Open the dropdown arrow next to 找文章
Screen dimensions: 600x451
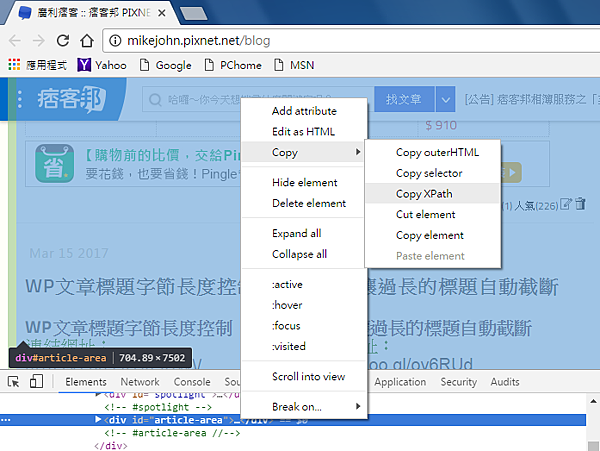coord(445,99)
